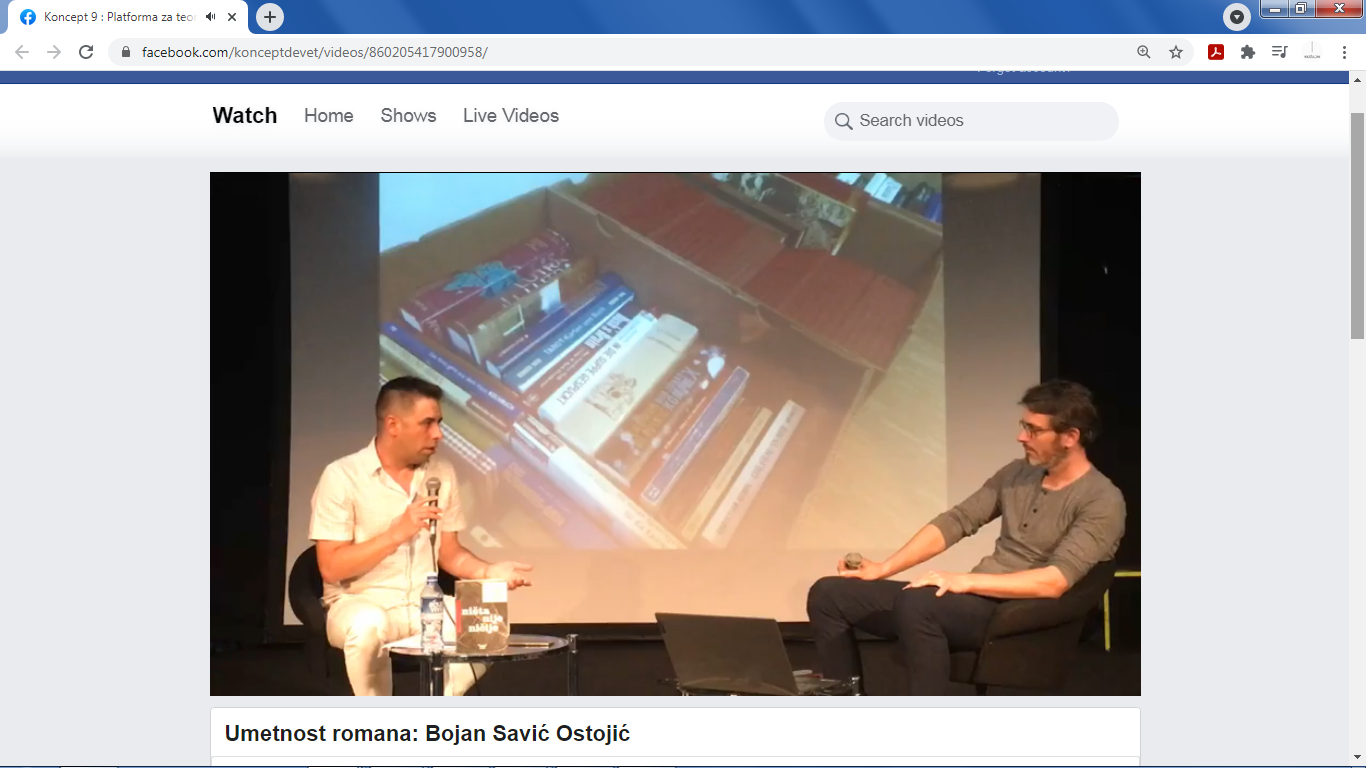The height and width of the screenshot is (768, 1366).
Task: Mute the tab audio speaker icon
Action: pyautogui.click(x=210, y=17)
